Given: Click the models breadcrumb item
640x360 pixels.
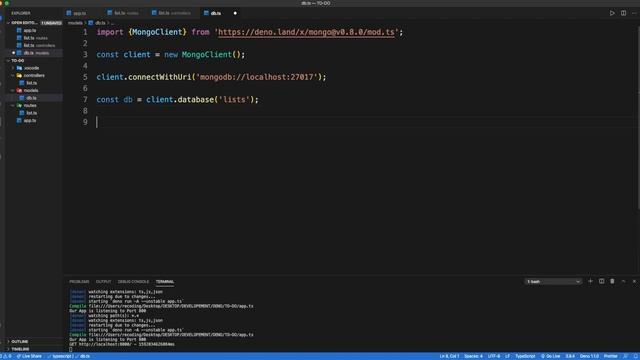Looking at the screenshot, I should [75, 23].
